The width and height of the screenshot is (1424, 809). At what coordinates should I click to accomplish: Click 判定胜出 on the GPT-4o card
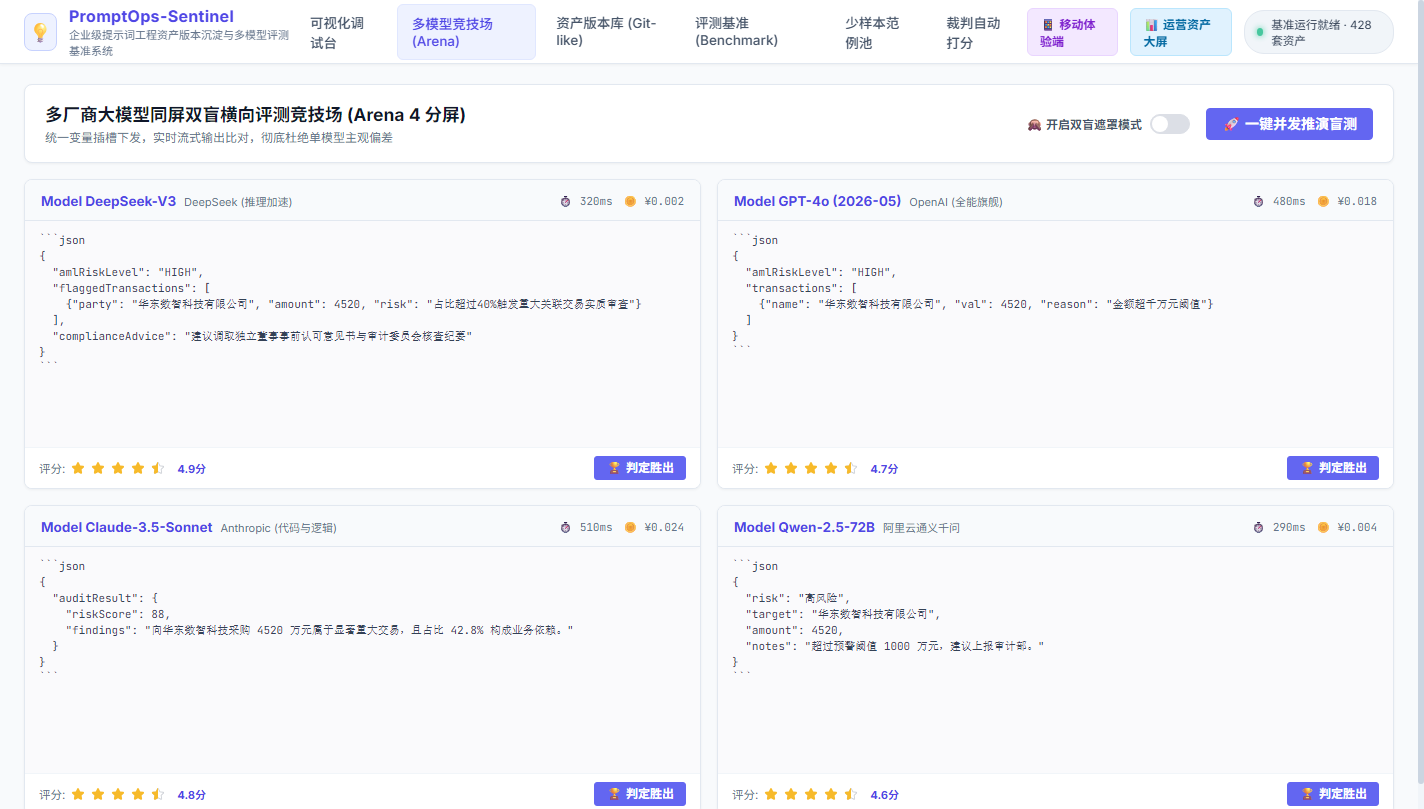point(1333,468)
